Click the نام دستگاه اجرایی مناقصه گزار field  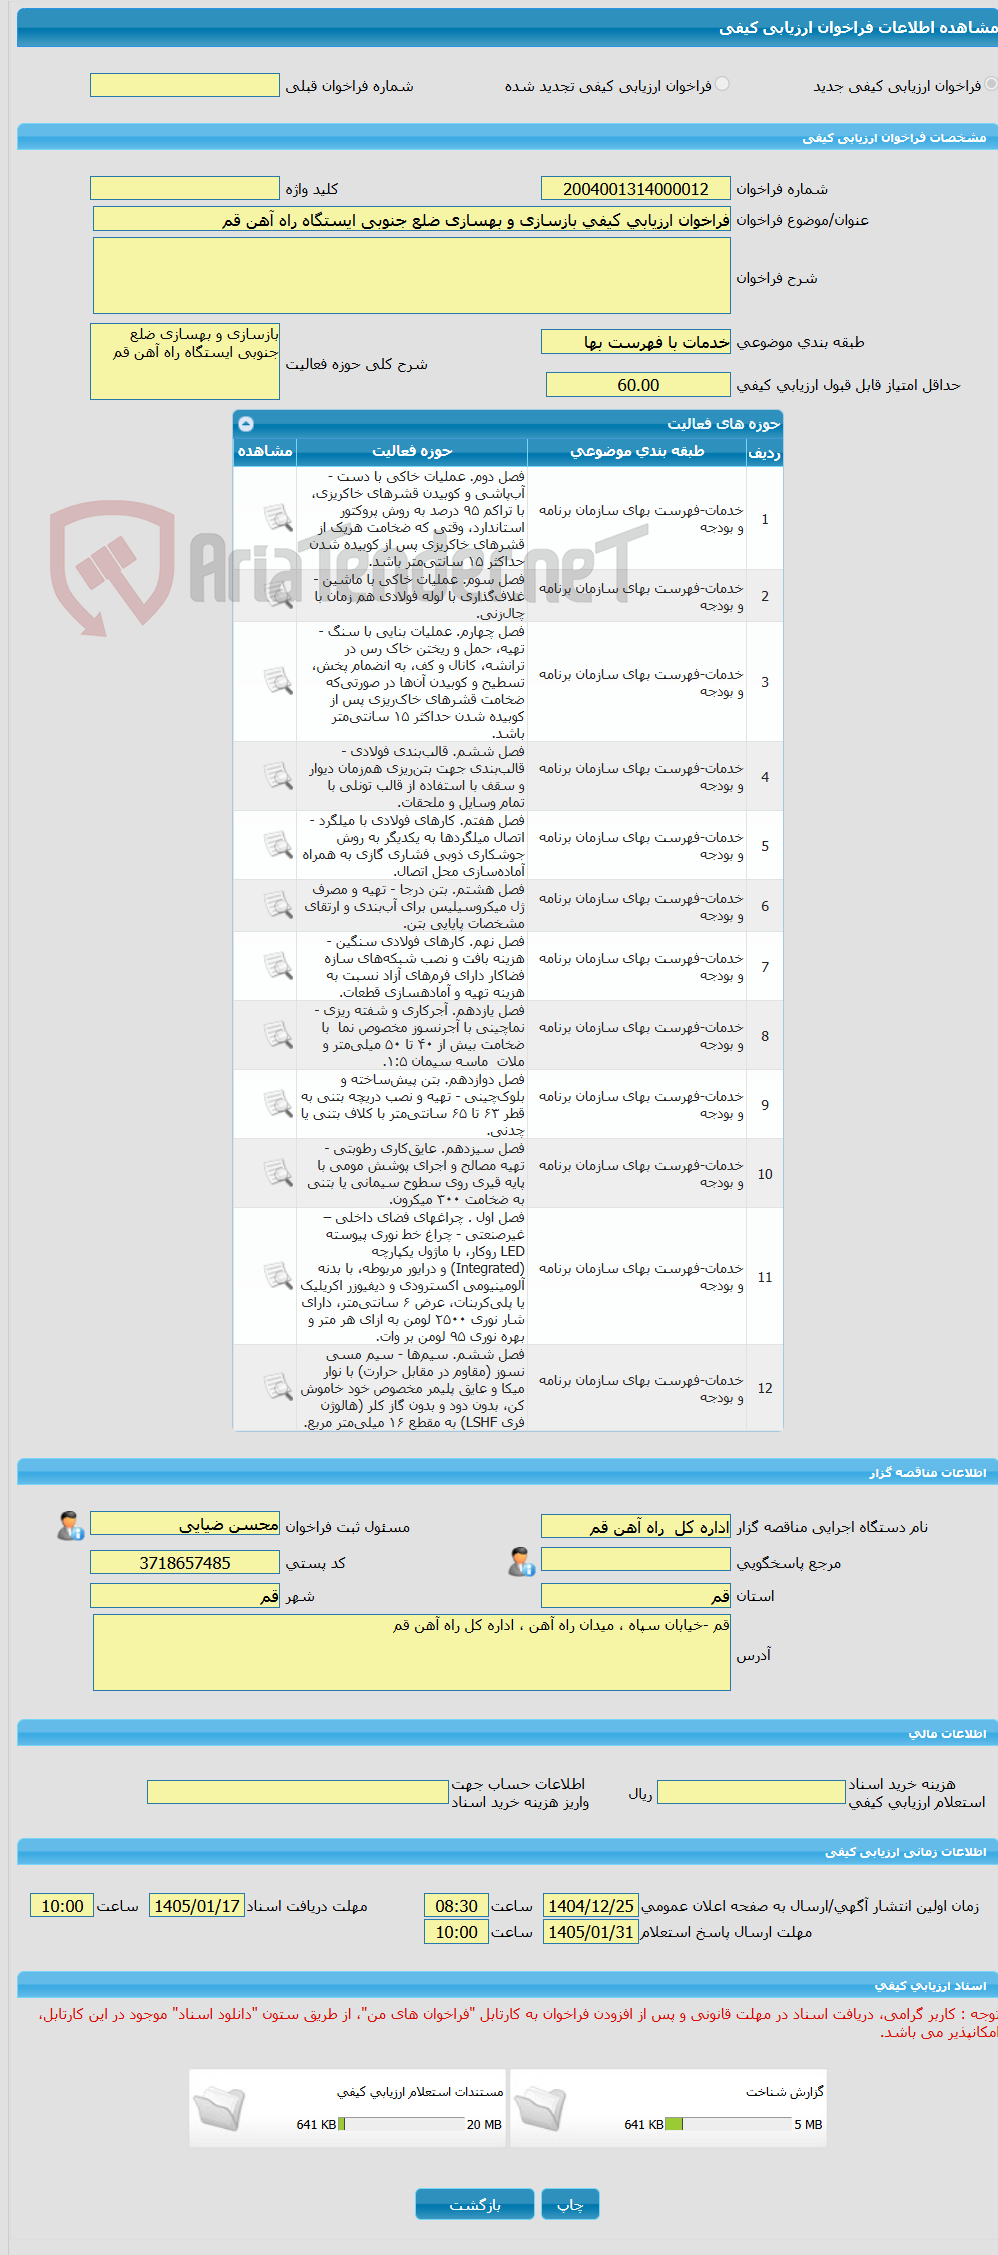(x=636, y=1526)
